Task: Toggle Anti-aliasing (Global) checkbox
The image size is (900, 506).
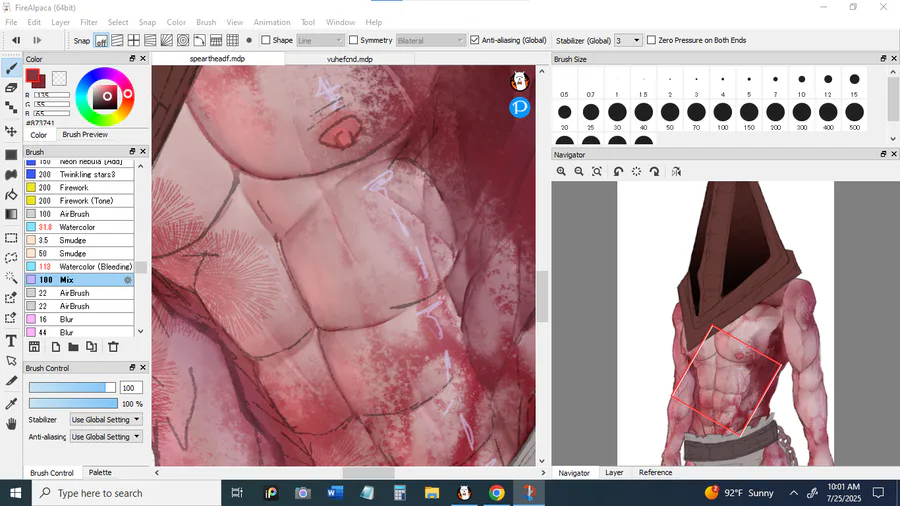Action: (x=475, y=40)
